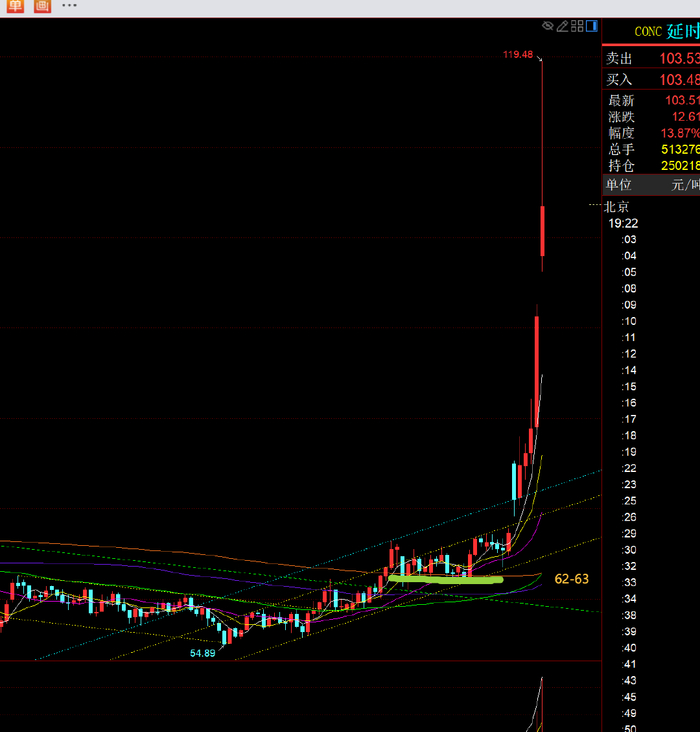Click the 单位 unit row label
Screen dimensions: 700x732
618,185
